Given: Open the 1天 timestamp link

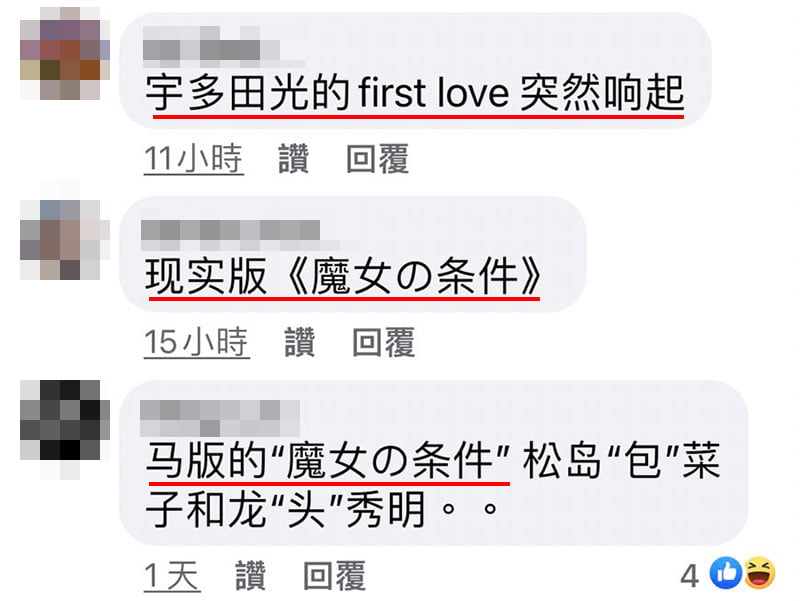Looking at the screenshot, I should (172, 576).
